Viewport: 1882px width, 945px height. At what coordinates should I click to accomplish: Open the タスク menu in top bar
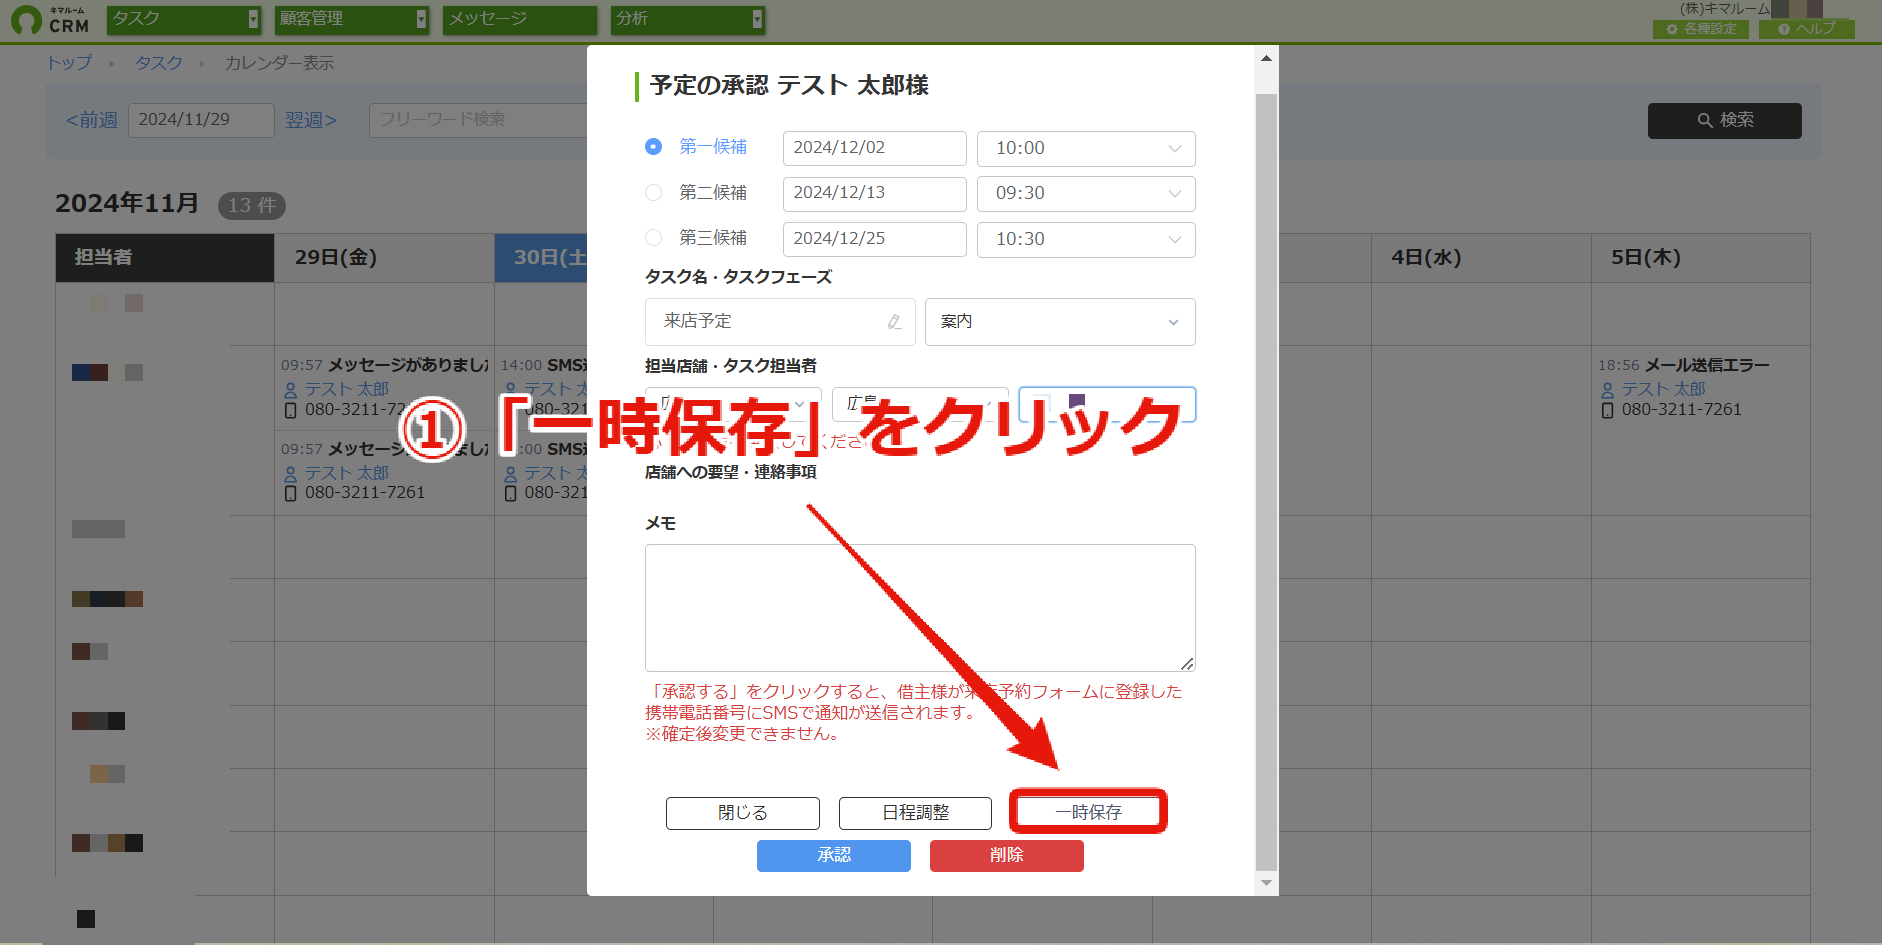tap(184, 20)
